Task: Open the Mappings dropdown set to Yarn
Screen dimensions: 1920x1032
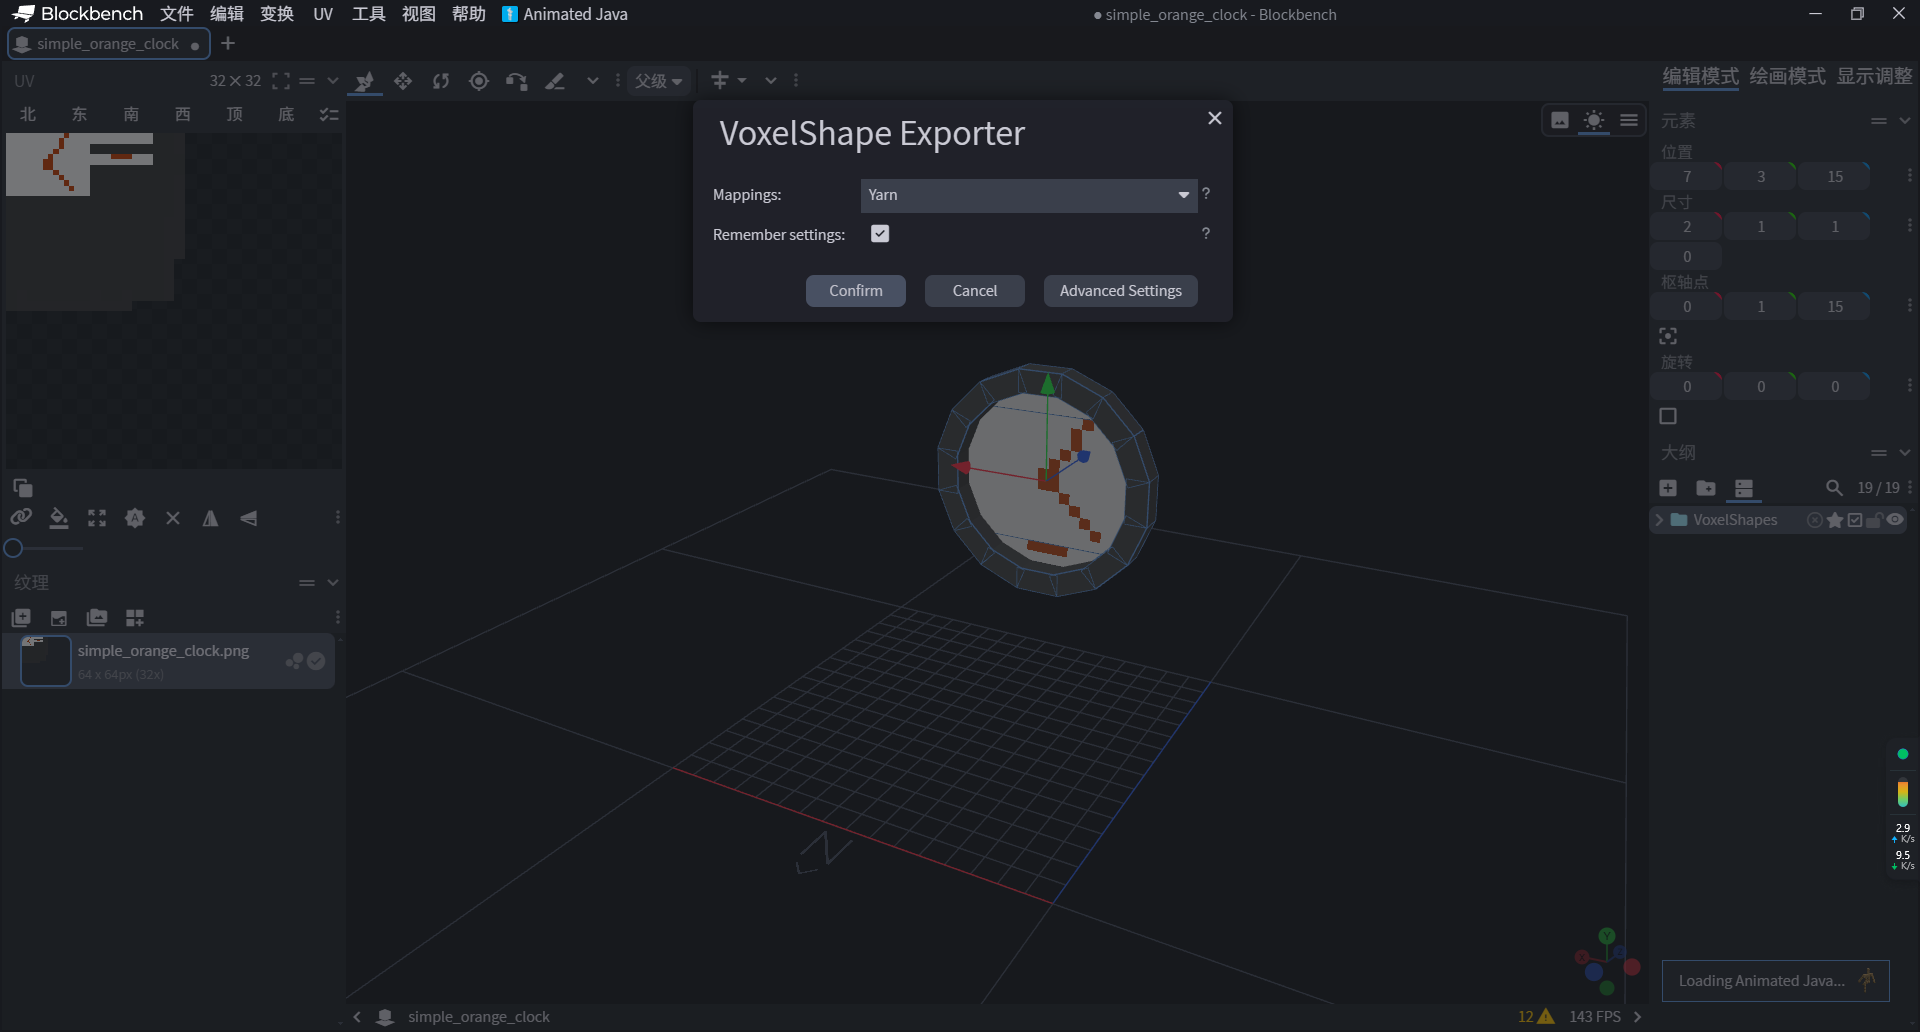Action: click(x=1028, y=195)
